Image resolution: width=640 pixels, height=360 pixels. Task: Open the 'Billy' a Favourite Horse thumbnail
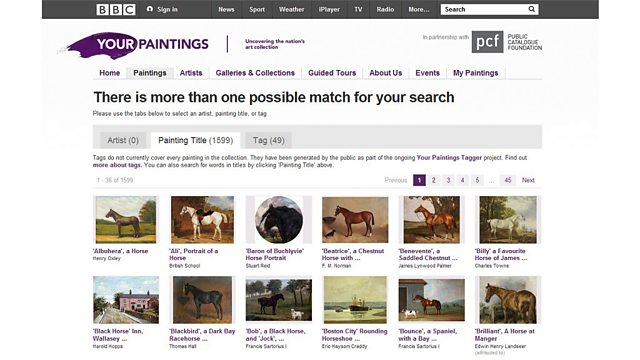[x=508, y=220]
